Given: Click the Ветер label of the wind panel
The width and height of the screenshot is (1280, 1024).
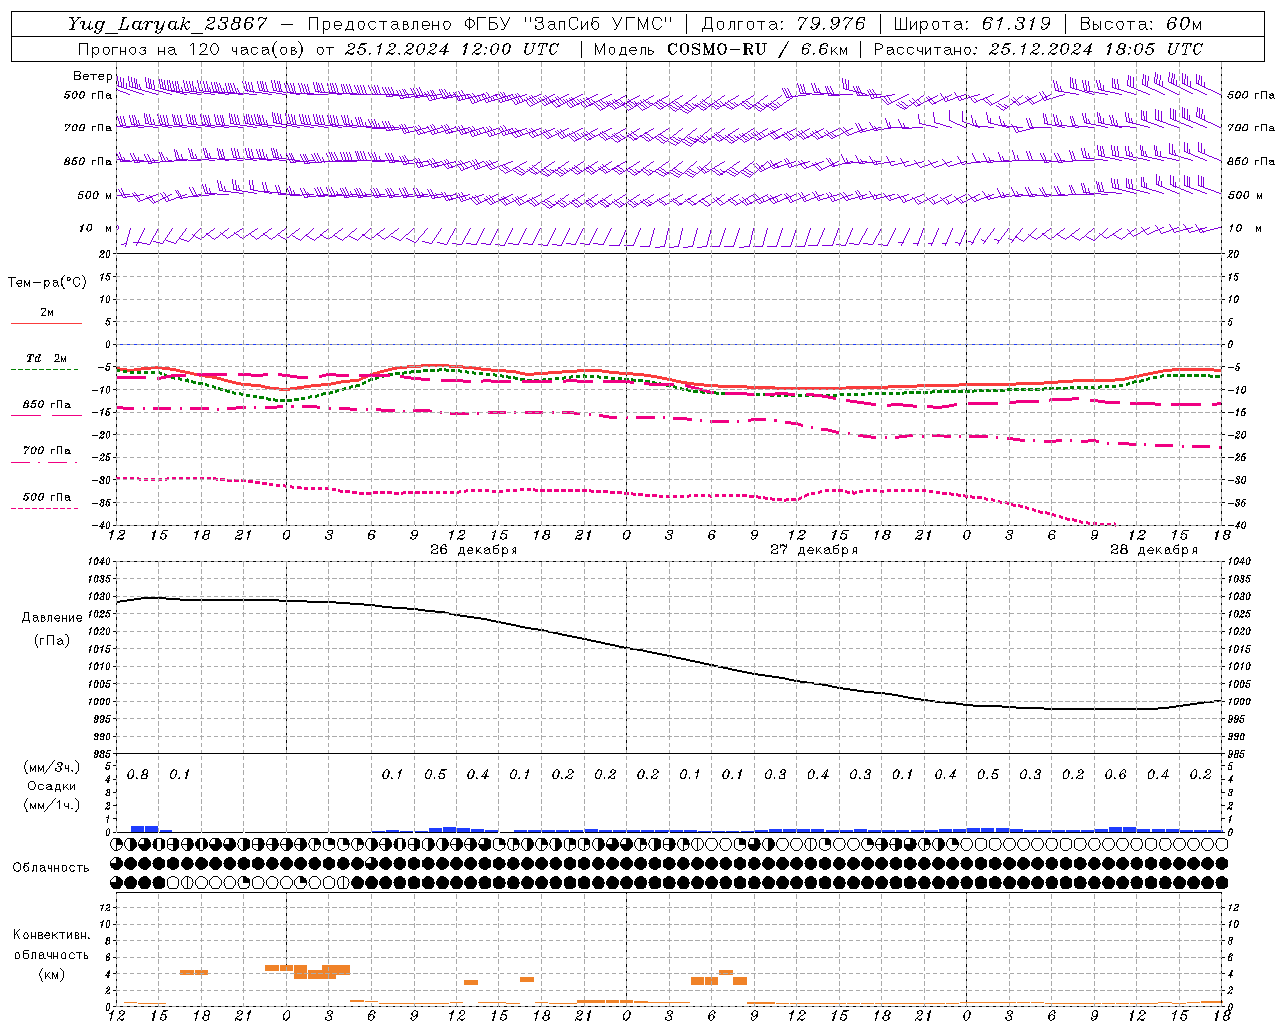Looking at the screenshot, I should pyautogui.click(x=92, y=76).
